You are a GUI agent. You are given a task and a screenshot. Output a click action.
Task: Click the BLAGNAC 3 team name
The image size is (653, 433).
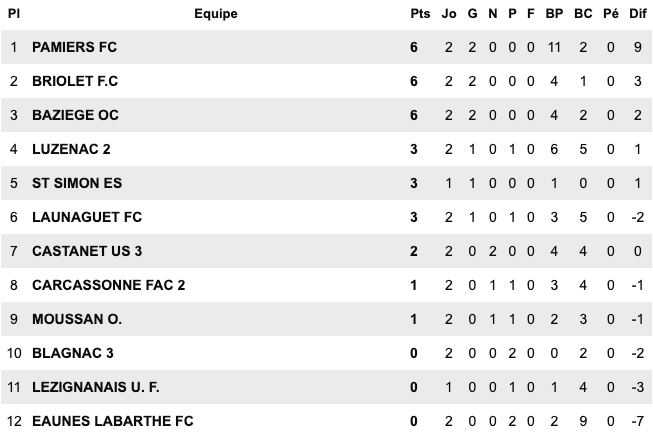tap(73, 353)
